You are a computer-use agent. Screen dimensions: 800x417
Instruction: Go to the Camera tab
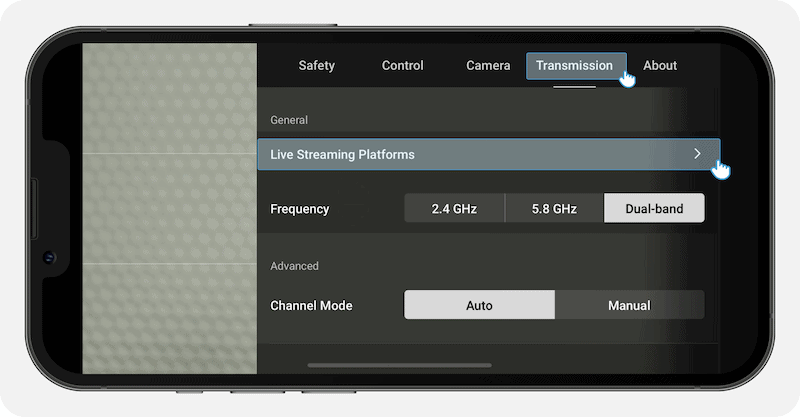coord(488,66)
